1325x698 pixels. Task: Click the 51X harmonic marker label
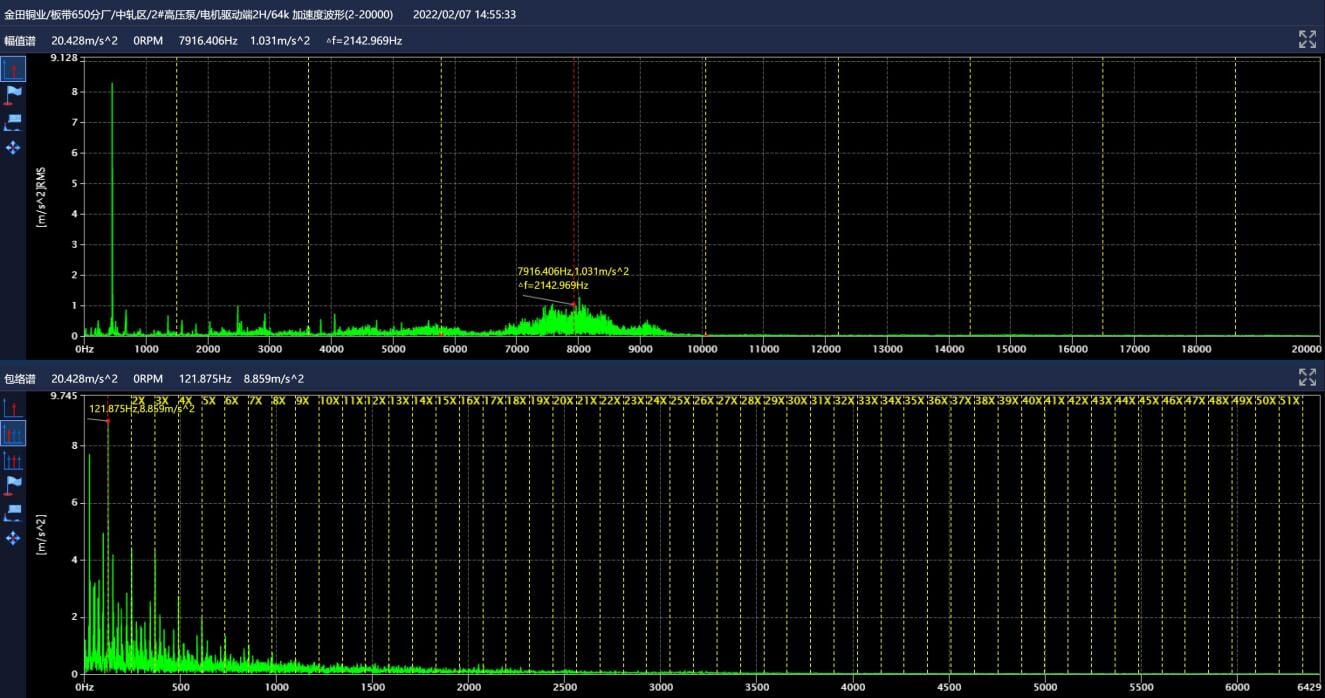point(1288,400)
